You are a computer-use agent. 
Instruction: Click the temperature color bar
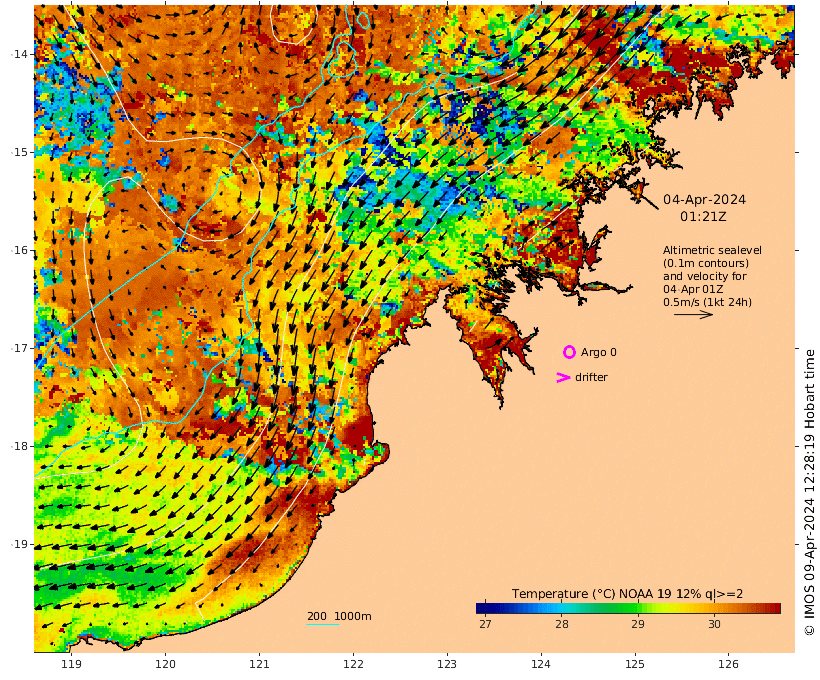tap(628, 608)
